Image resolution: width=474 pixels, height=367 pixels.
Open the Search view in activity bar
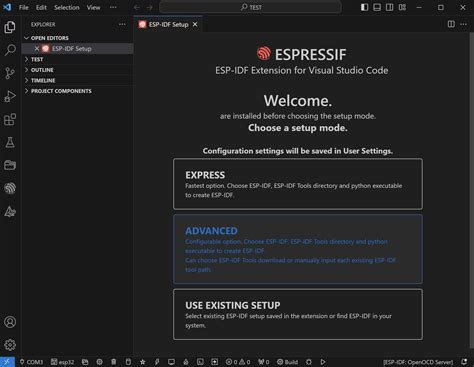[10, 50]
